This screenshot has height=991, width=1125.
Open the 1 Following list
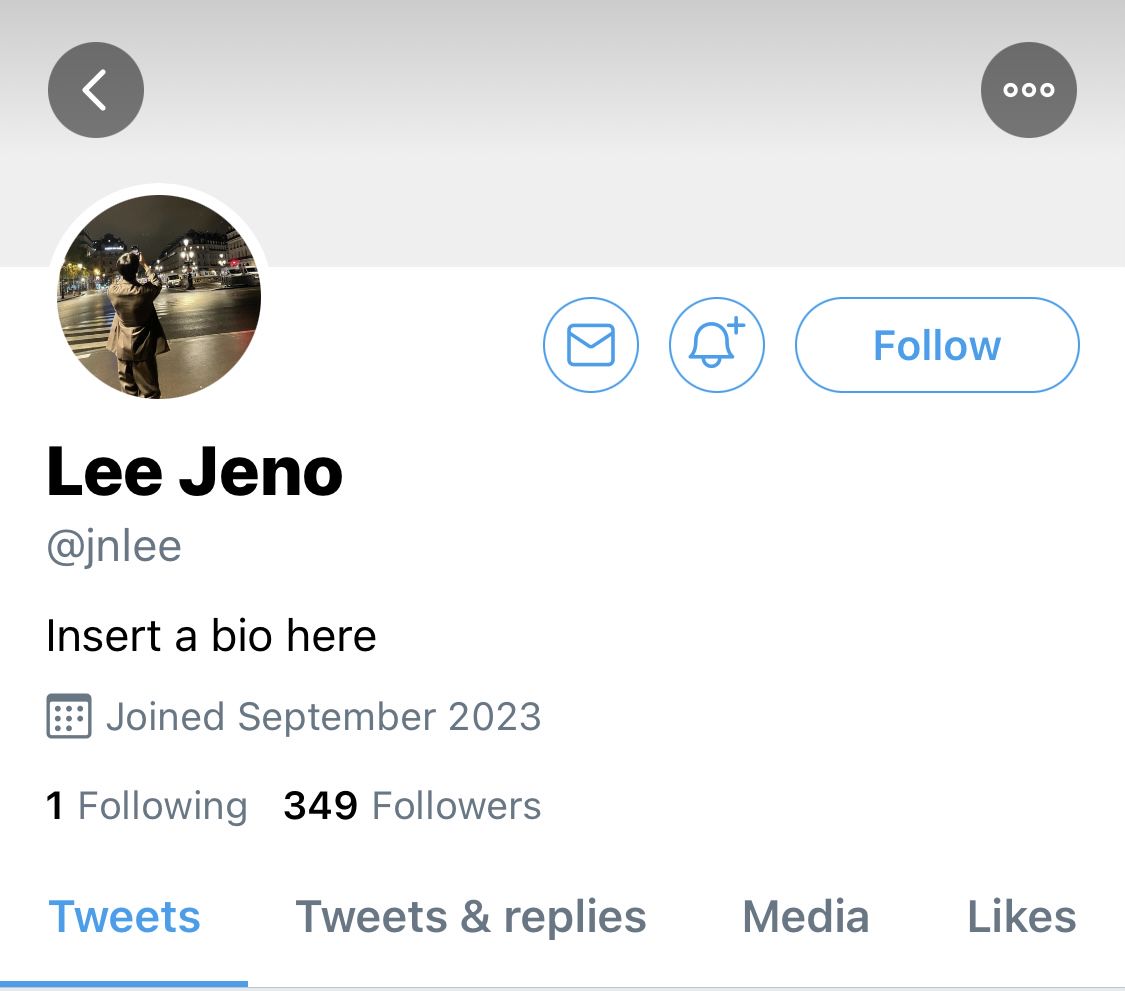146,805
